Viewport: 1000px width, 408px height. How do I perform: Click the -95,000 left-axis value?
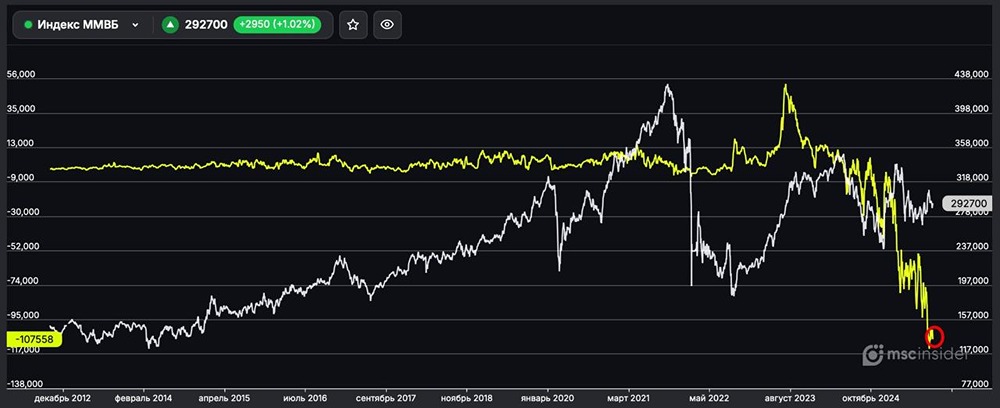coord(22,316)
